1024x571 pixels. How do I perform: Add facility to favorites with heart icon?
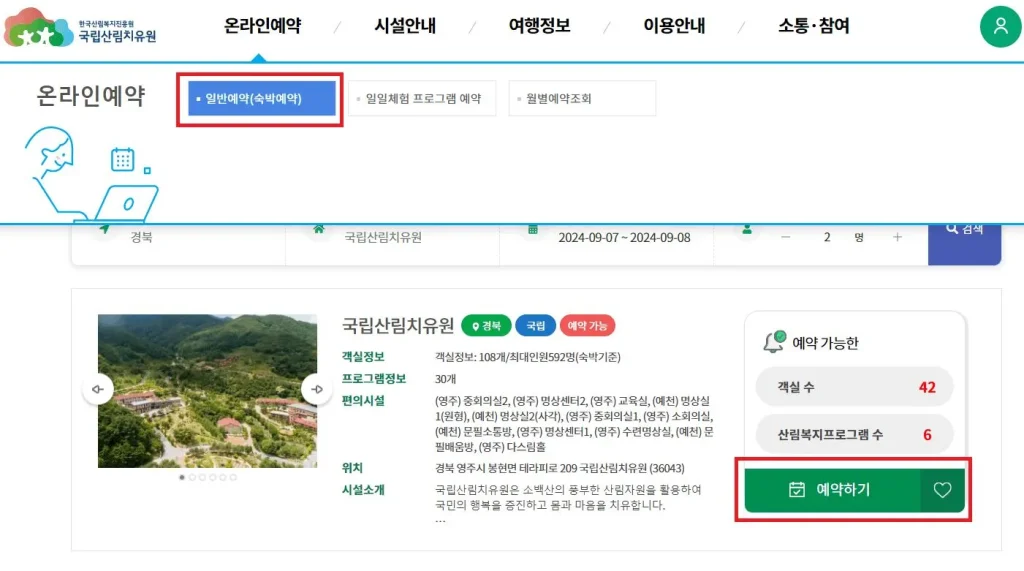click(941, 490)
